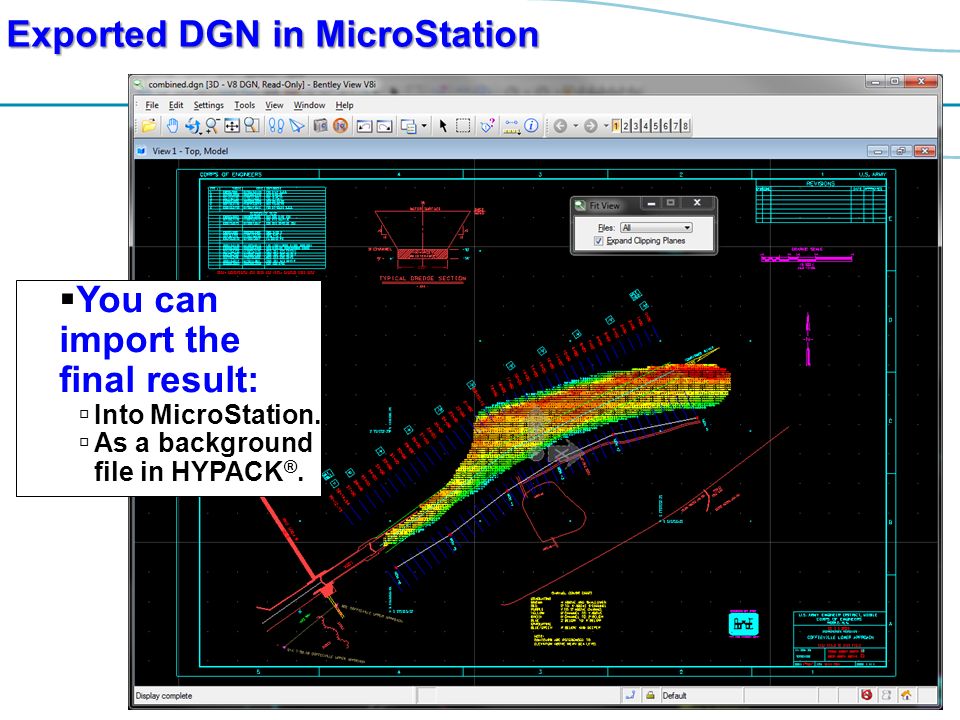Click the home icon in status bar

(x=906, y=695)
